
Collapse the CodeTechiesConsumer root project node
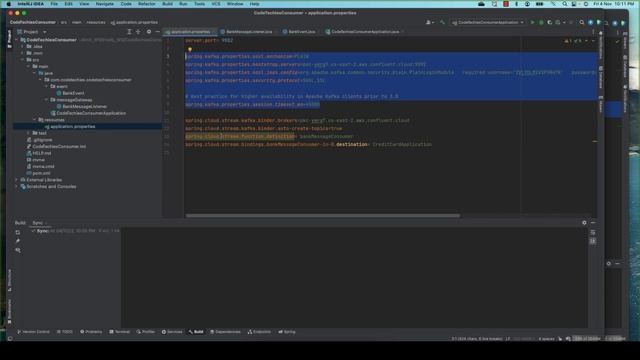point(17,40)
